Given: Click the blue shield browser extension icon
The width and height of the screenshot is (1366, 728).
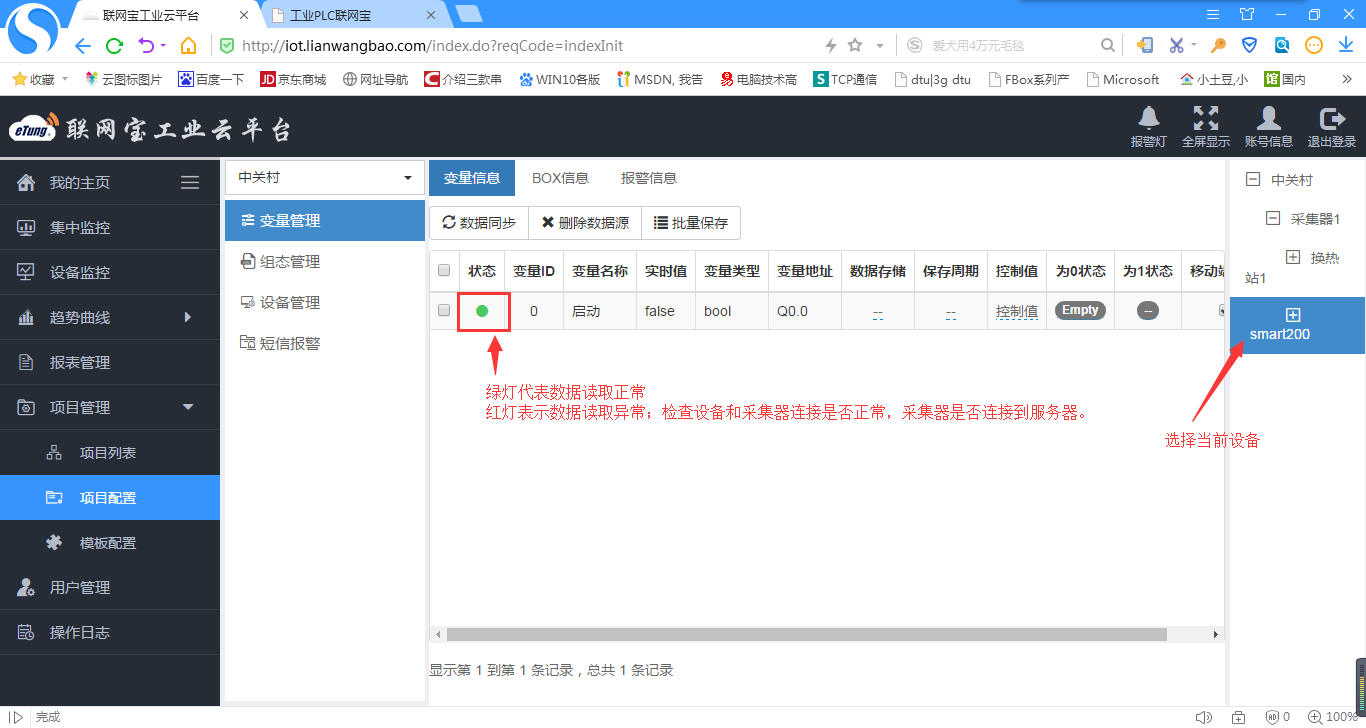Looking at the screenshot, I should click(1250, 45).
